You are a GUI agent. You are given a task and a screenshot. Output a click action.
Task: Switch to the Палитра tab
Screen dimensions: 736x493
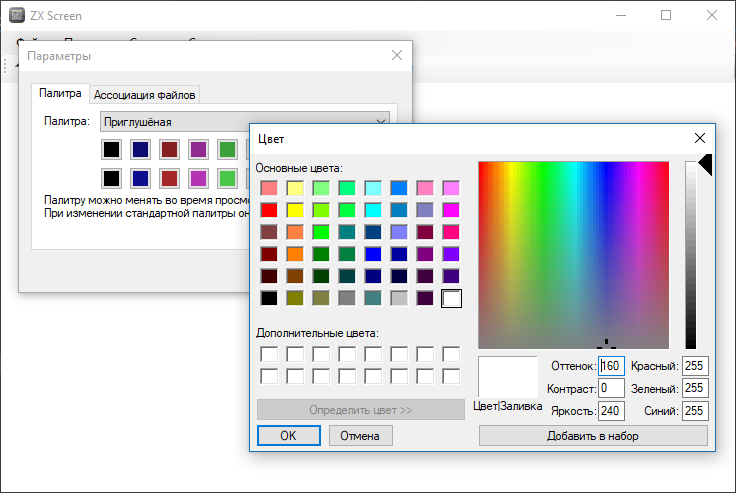(x=60, y=93)
